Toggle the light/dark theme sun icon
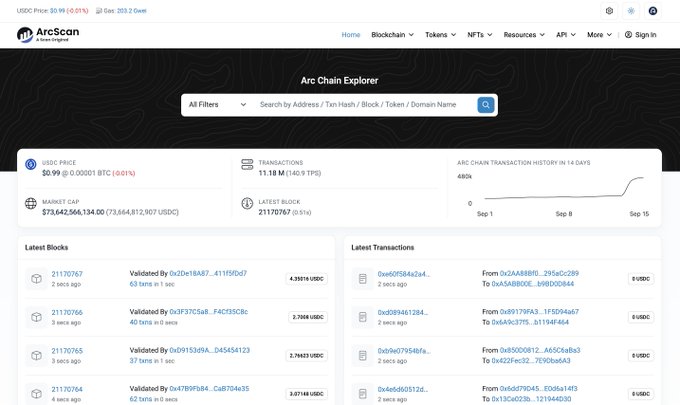Viewport: 680px width, 405px height. (x=631, y=11)
